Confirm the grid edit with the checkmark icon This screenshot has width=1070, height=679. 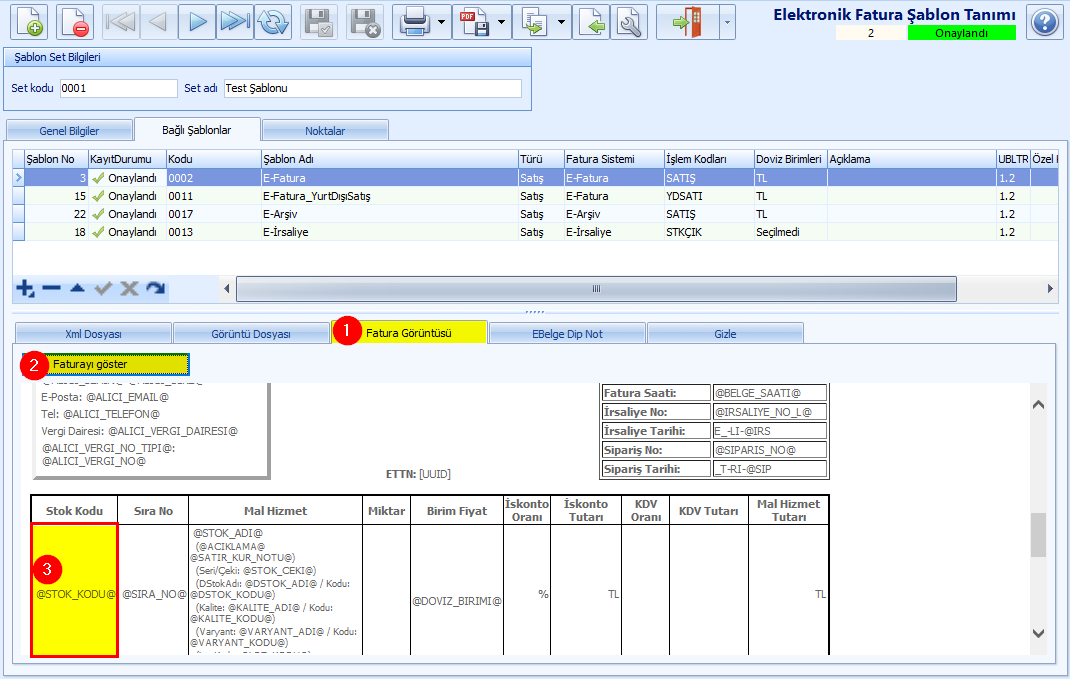pyautogui.click(x=103, y=289)
